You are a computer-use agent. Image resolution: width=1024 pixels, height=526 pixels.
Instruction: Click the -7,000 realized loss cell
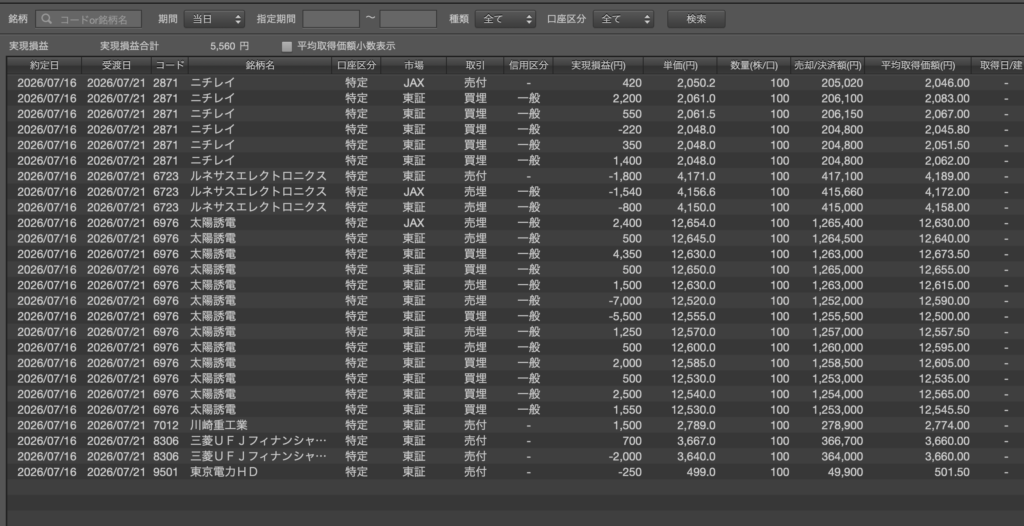point(624,301)
